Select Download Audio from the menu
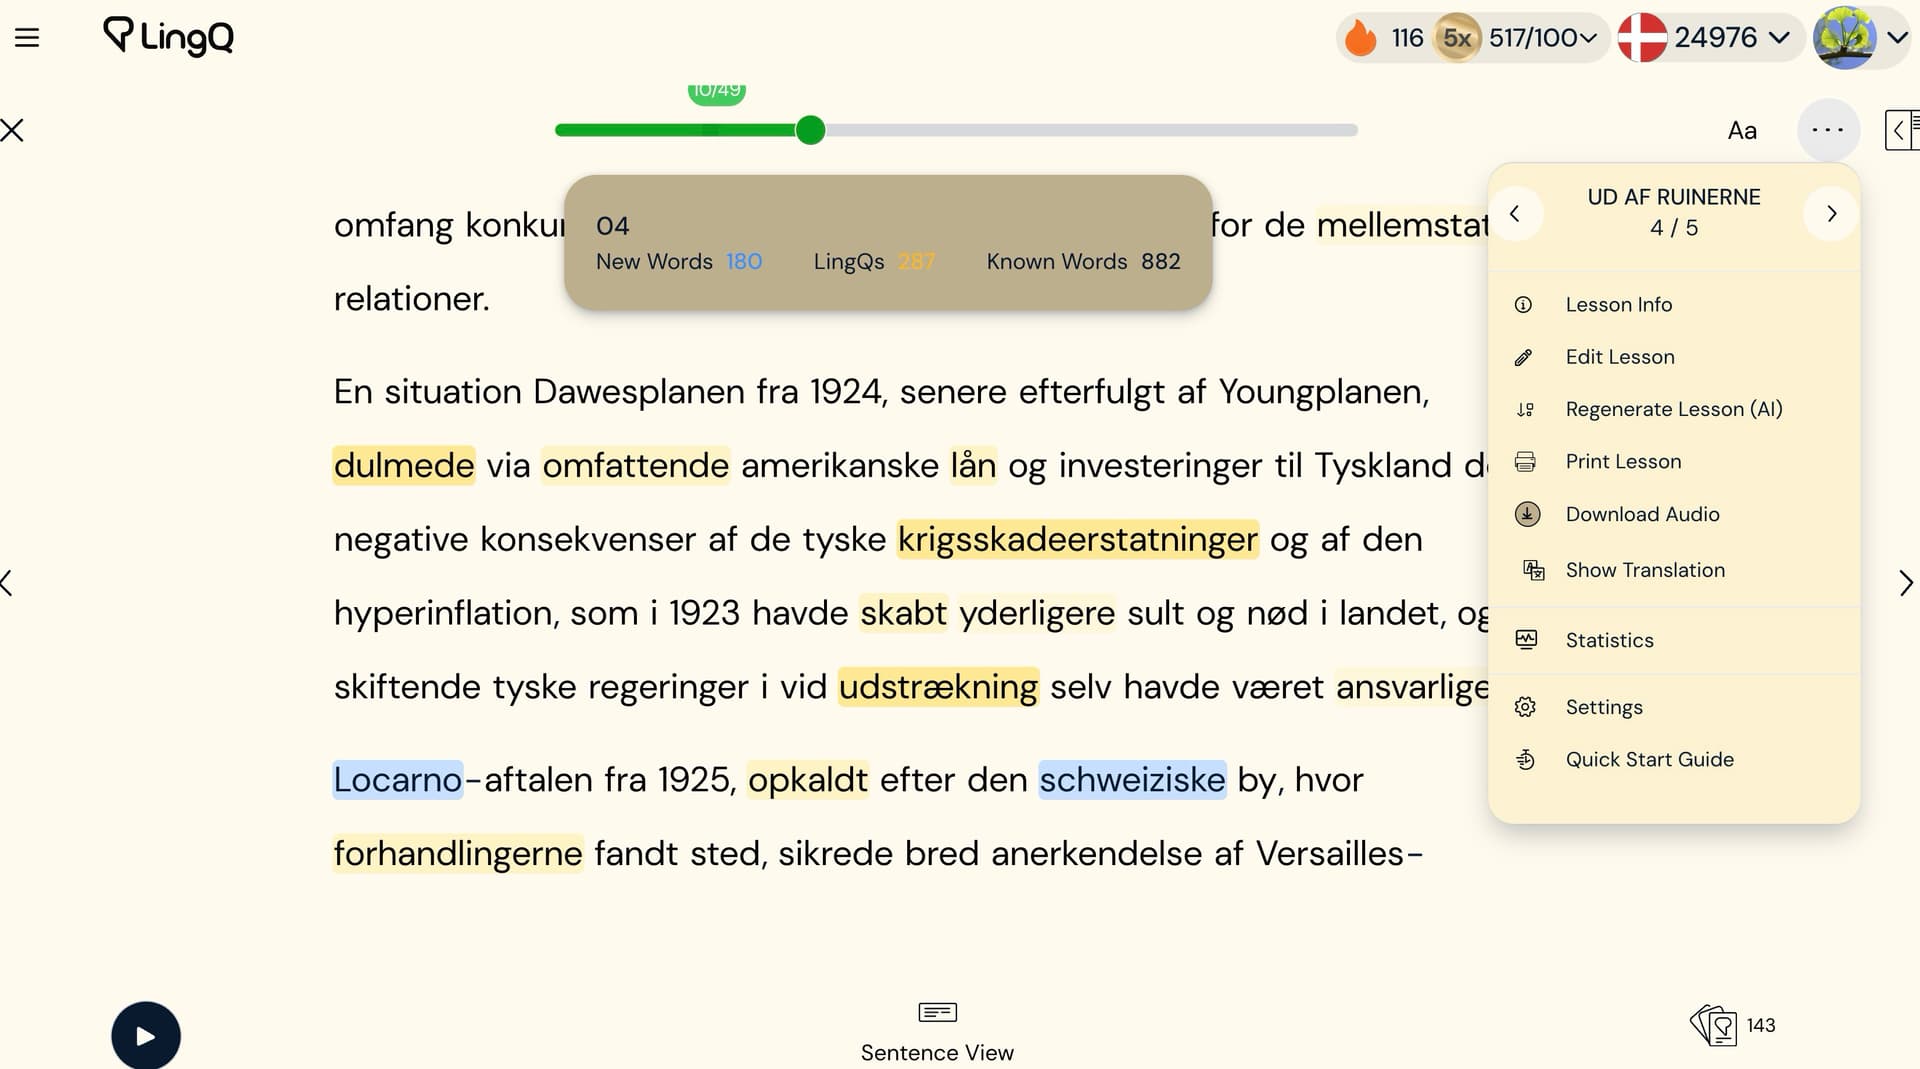The image size is (1920, 1069). point(1642,514)
